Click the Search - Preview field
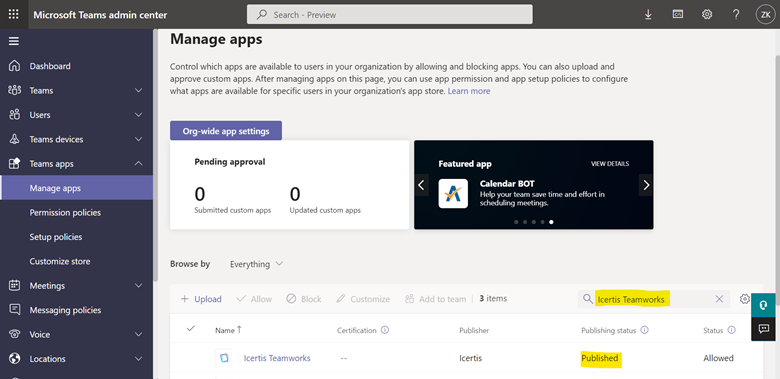780x379 pixels. point(390,14)
